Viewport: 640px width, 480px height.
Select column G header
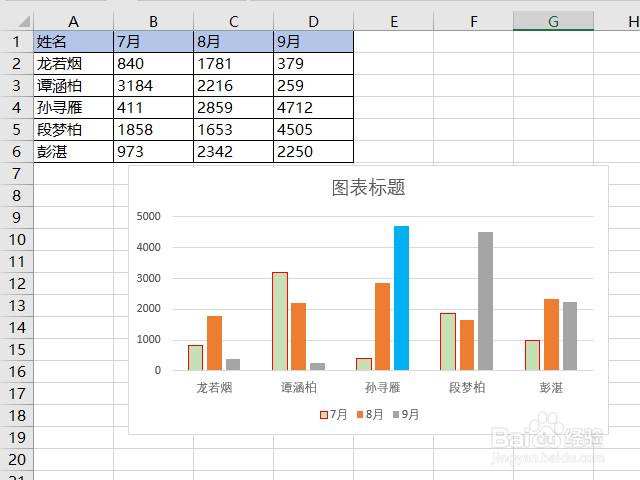click(x=553, y=21)
